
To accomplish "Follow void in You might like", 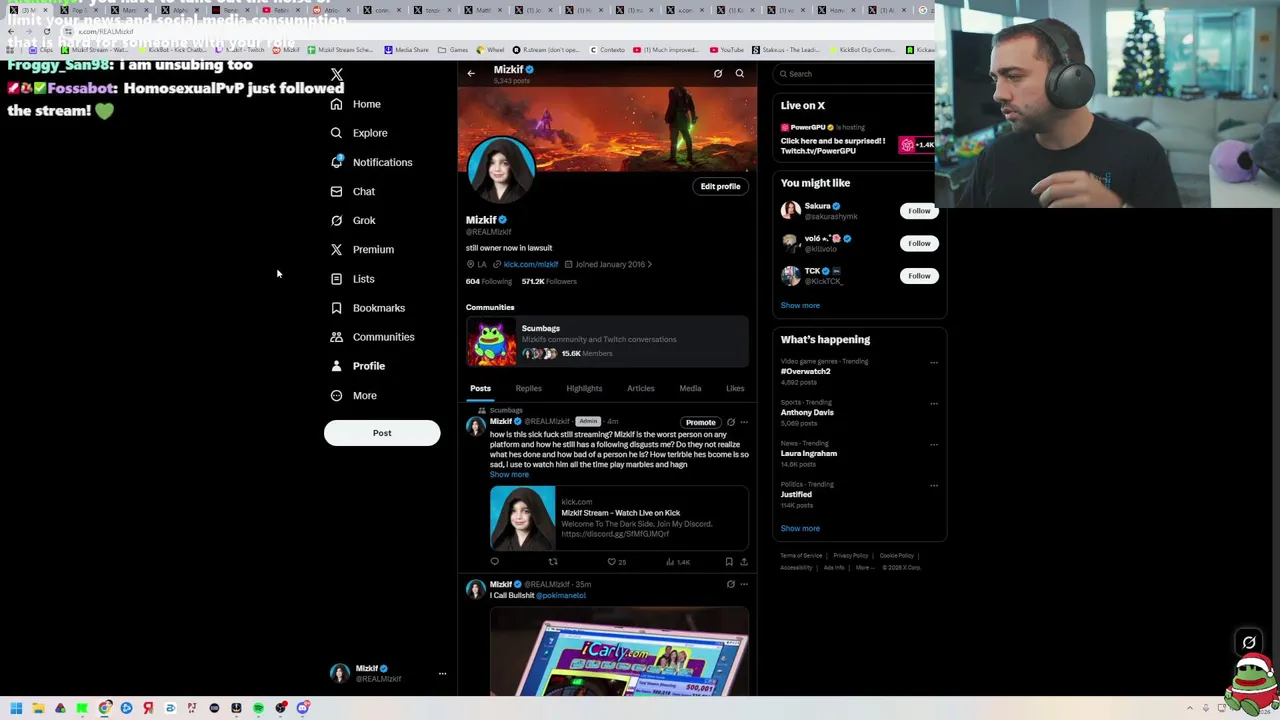I will point(919,243).
